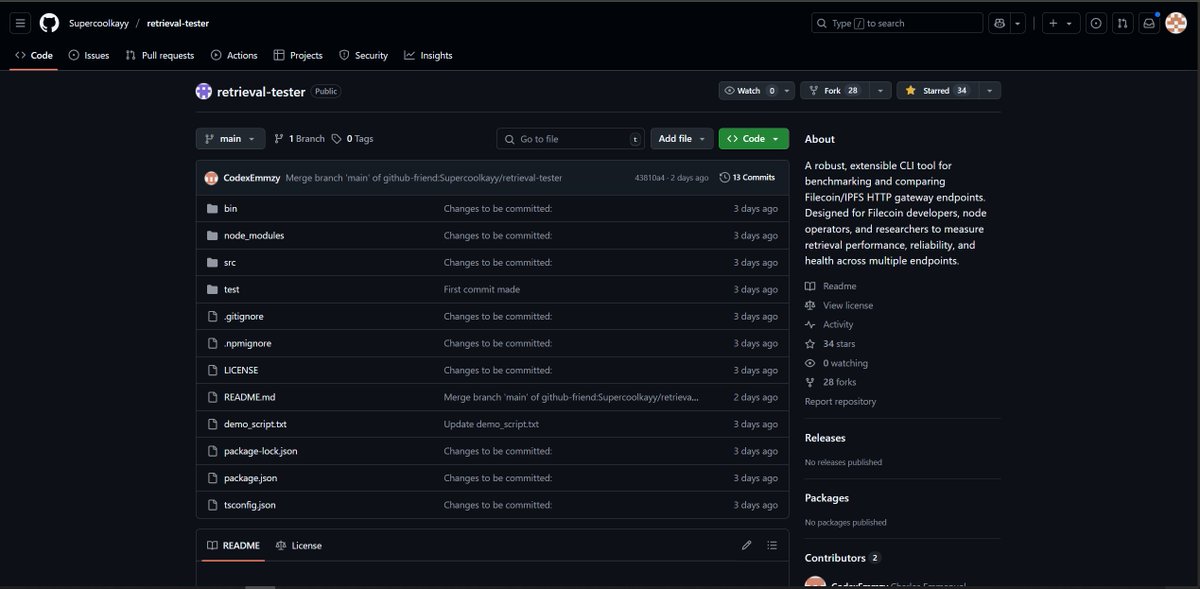View the 34 stars link
The width and height of the screenshot is (1200, 589).
830,344
